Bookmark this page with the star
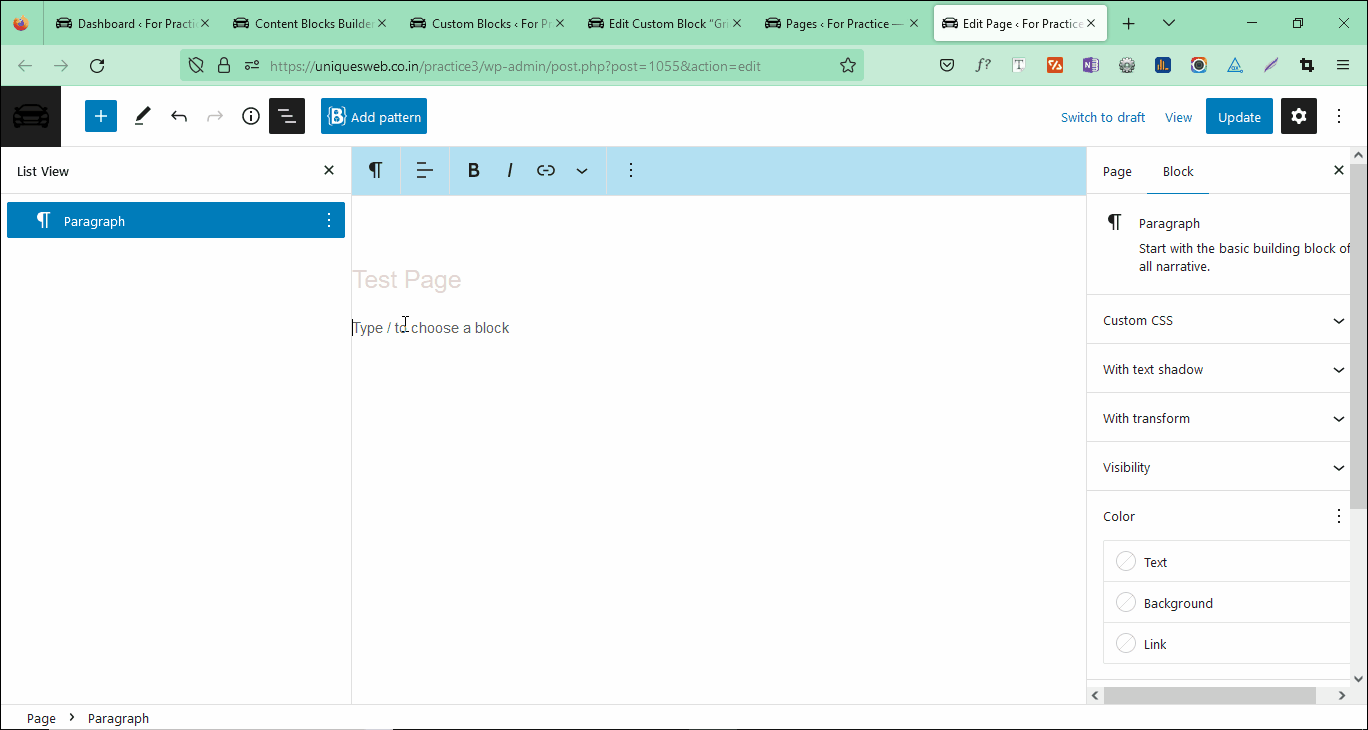This screenshot has height=730, width=1368. pyautogui.click(x=848, y=66)
